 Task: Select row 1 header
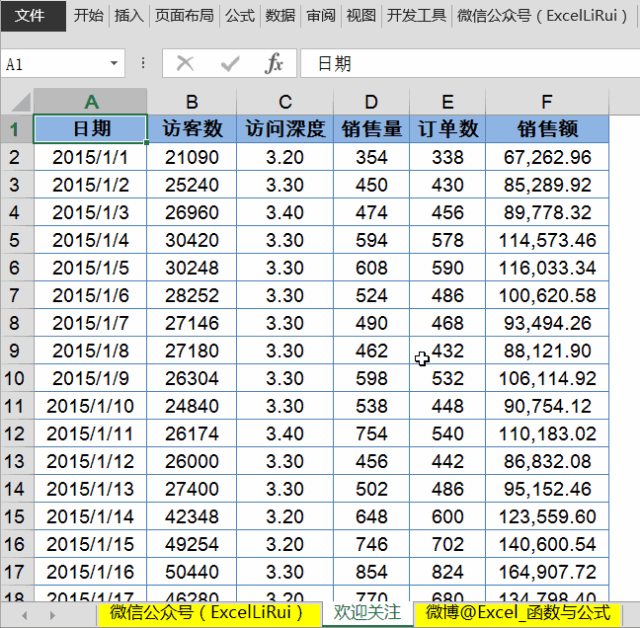(x=17, y=129)
